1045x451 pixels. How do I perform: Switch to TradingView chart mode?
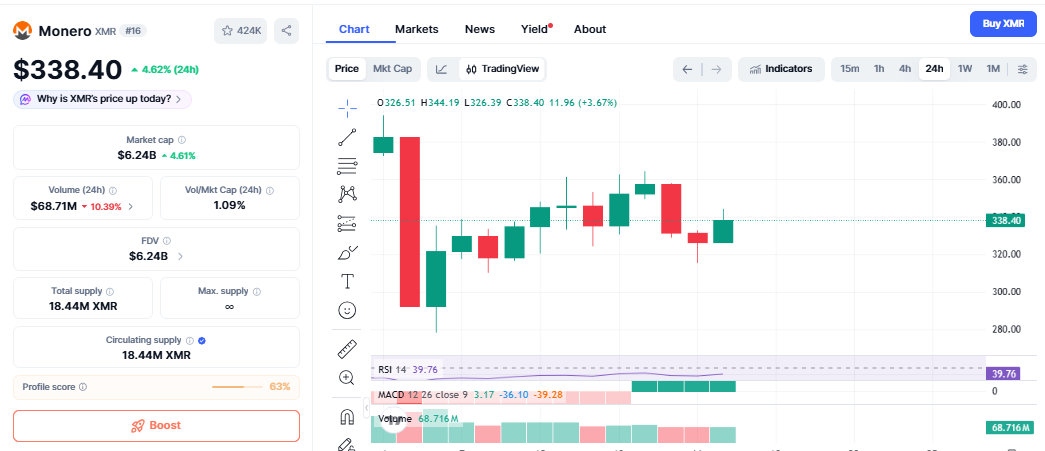point(503,69)
